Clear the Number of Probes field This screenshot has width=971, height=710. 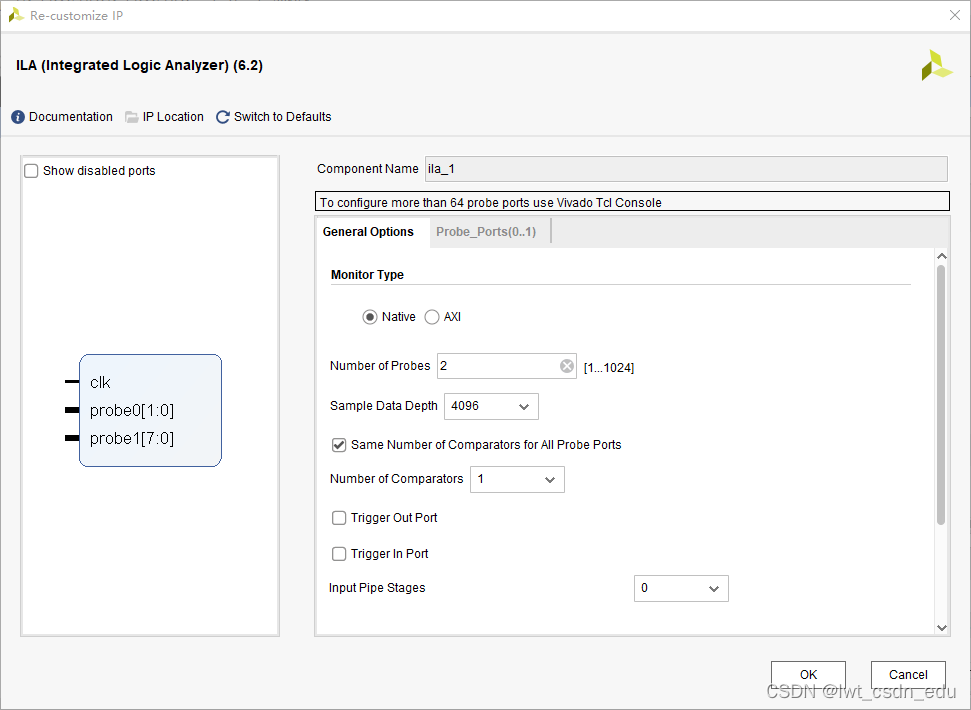click(x=567, y=366)
